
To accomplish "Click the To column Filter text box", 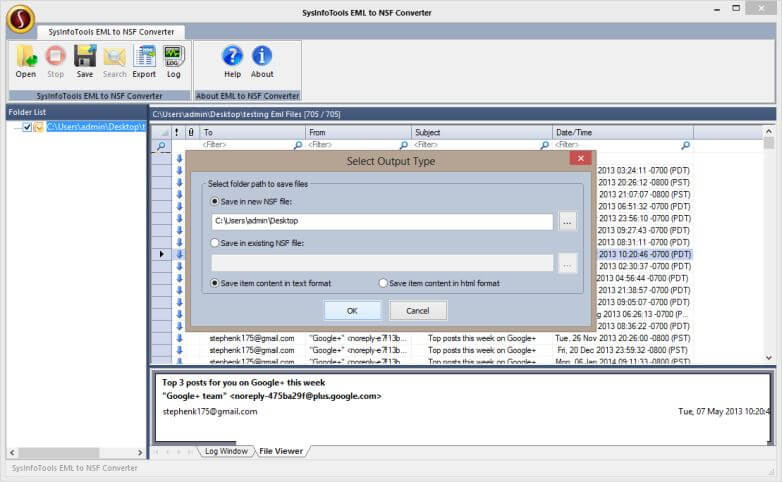I will 247,145.
